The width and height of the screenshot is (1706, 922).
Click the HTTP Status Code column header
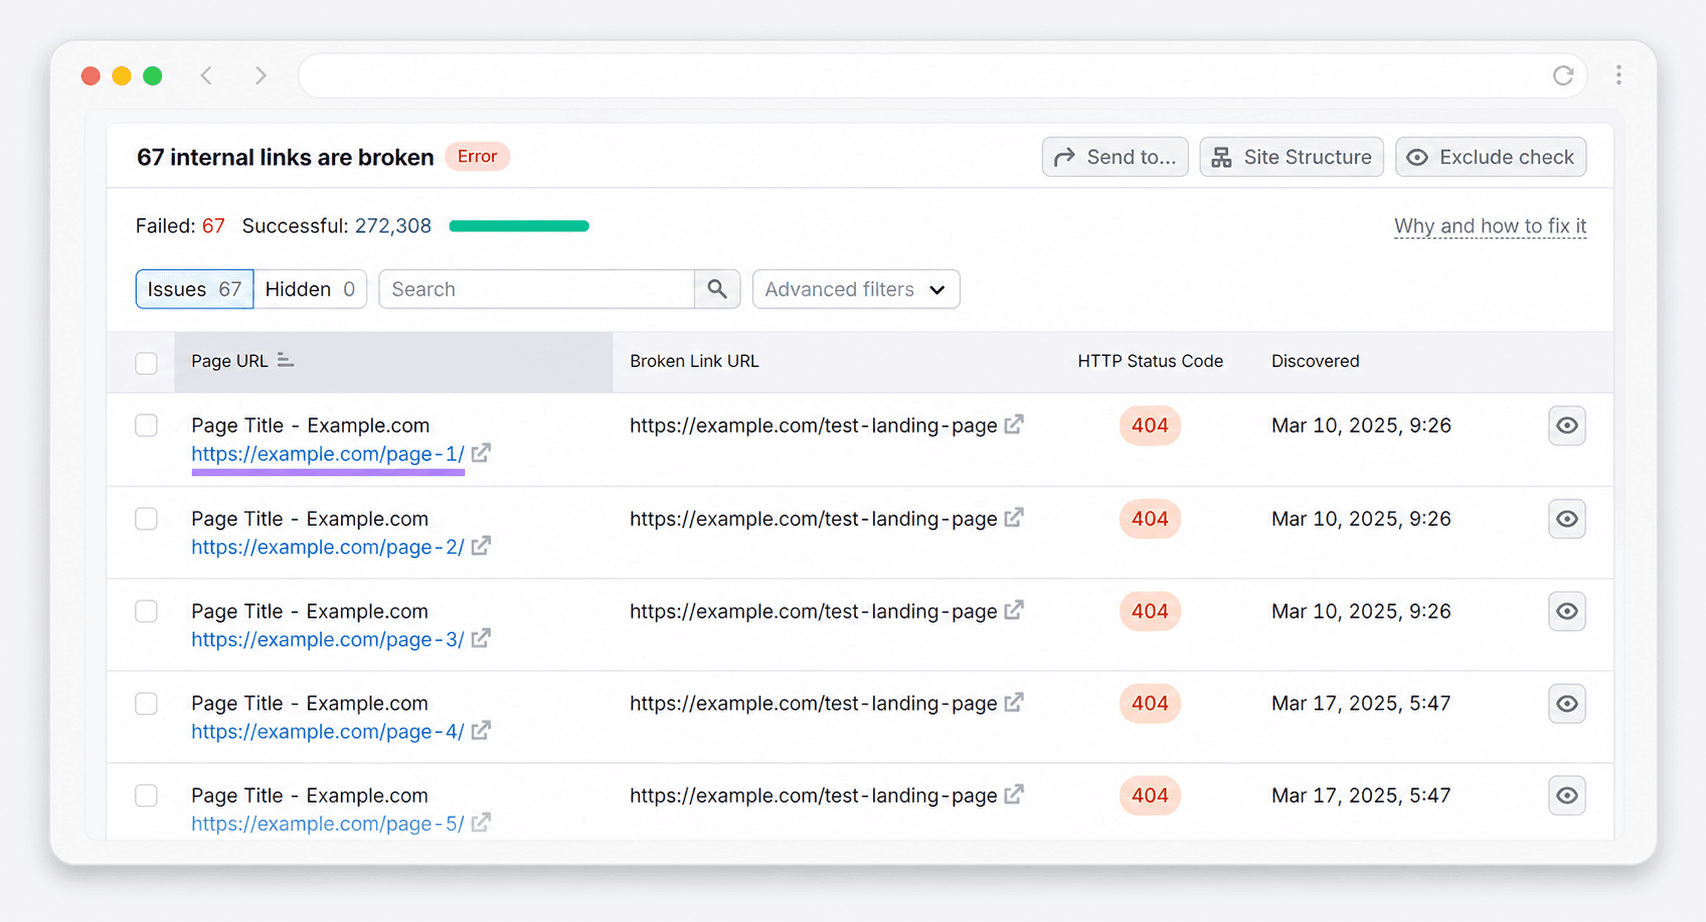[1150, 361]
